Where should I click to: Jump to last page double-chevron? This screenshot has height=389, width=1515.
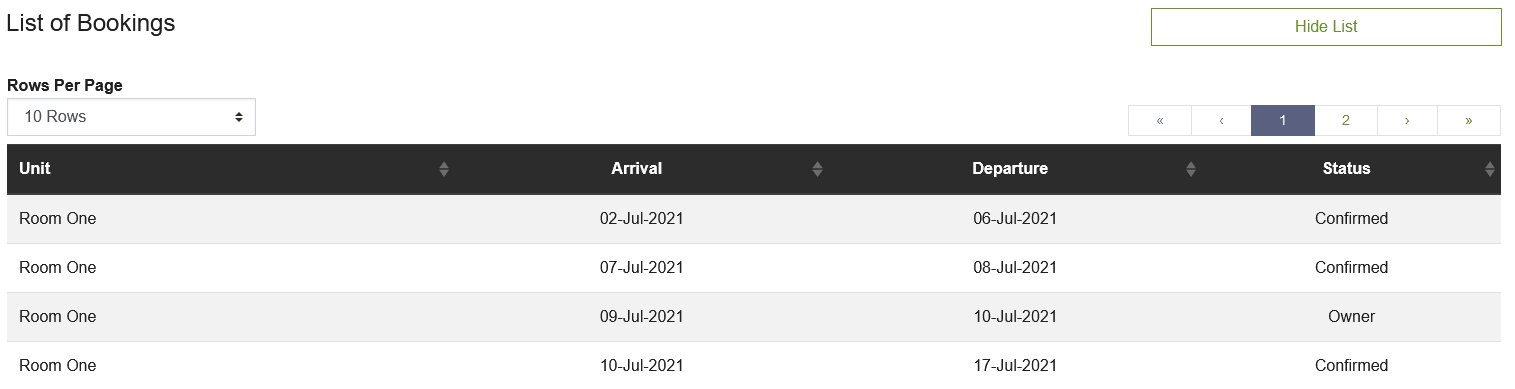(x=1469, y=120)
